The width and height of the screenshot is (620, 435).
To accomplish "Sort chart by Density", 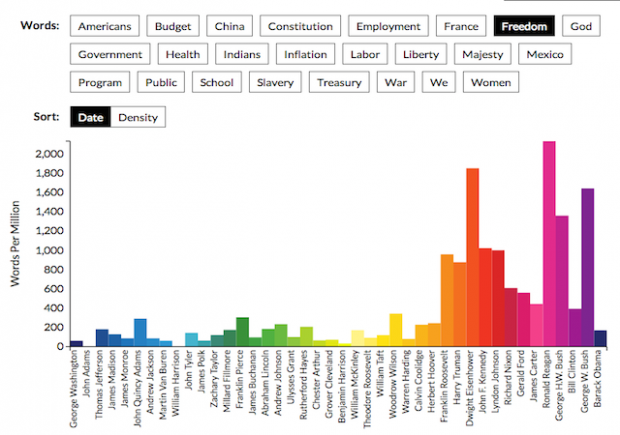I will coord(138,118).
